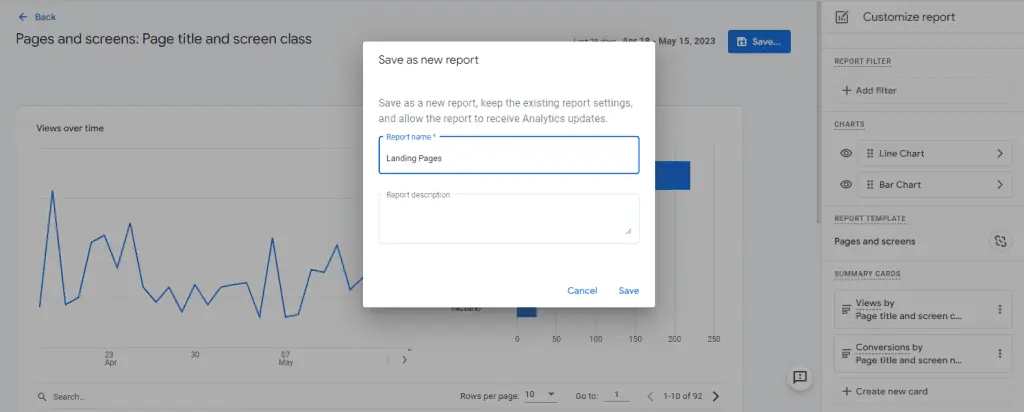Screen dimensions: 1024x412
Task: Click the Customize report pencil icon
Action: (842, 17)
